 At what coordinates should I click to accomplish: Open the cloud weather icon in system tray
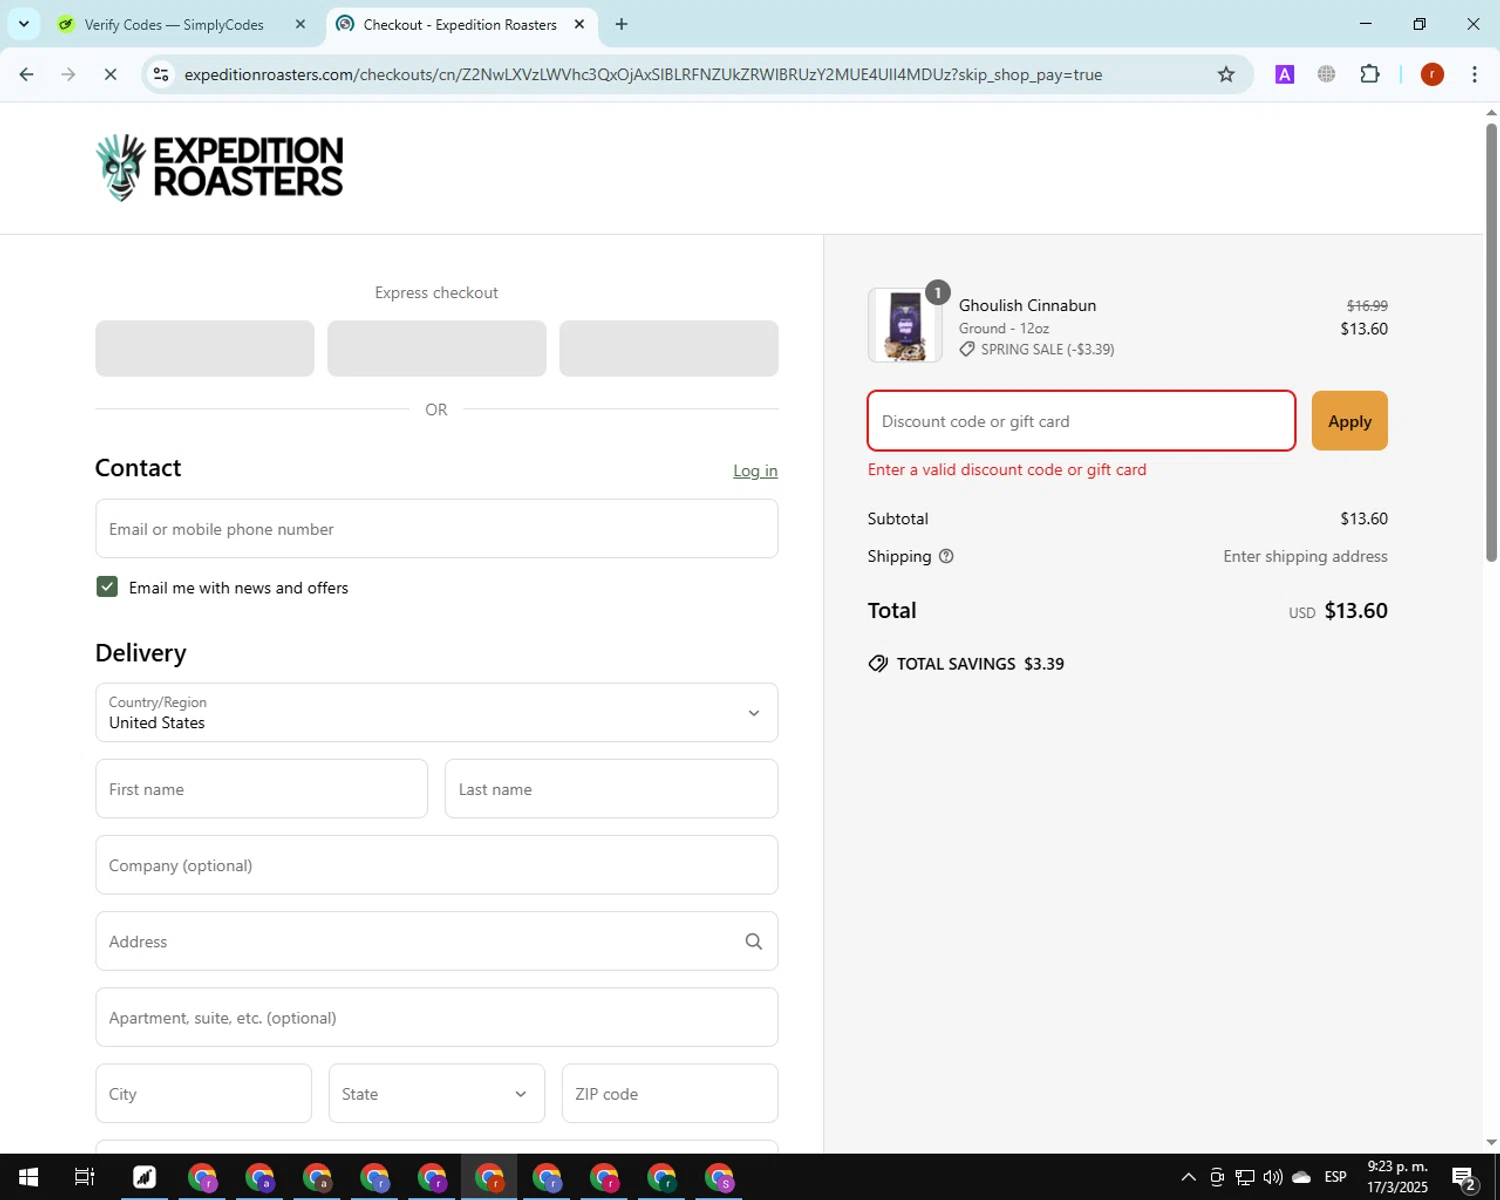click(x=1301, y=1177)
